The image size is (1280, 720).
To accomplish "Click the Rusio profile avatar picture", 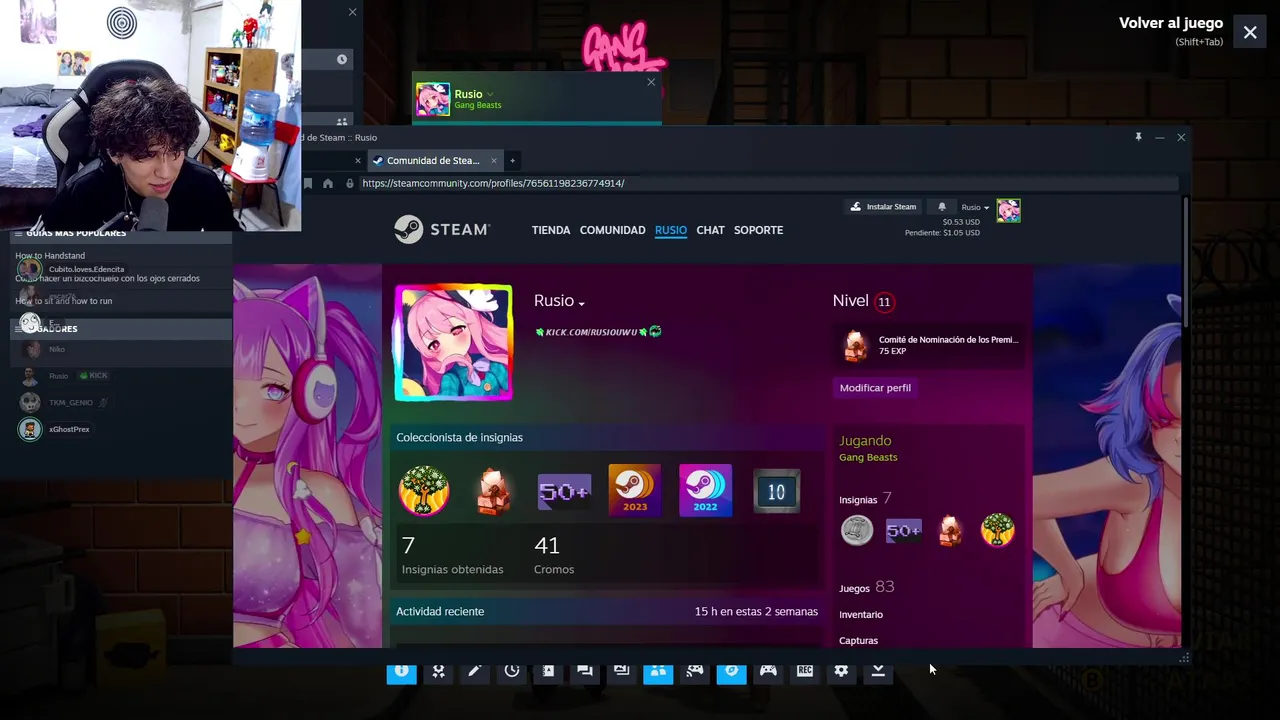I will coord(453,343).
